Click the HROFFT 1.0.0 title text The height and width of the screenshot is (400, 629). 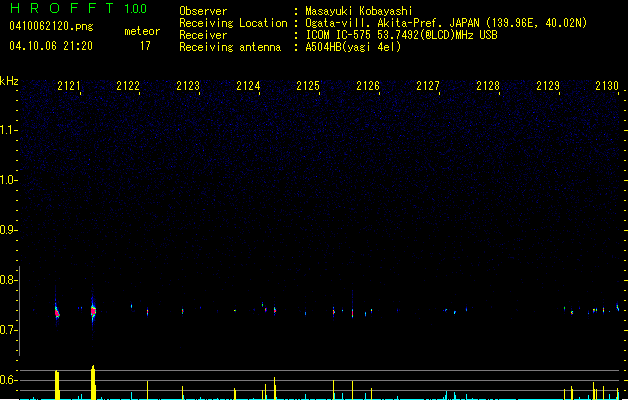tap(78, 8)
